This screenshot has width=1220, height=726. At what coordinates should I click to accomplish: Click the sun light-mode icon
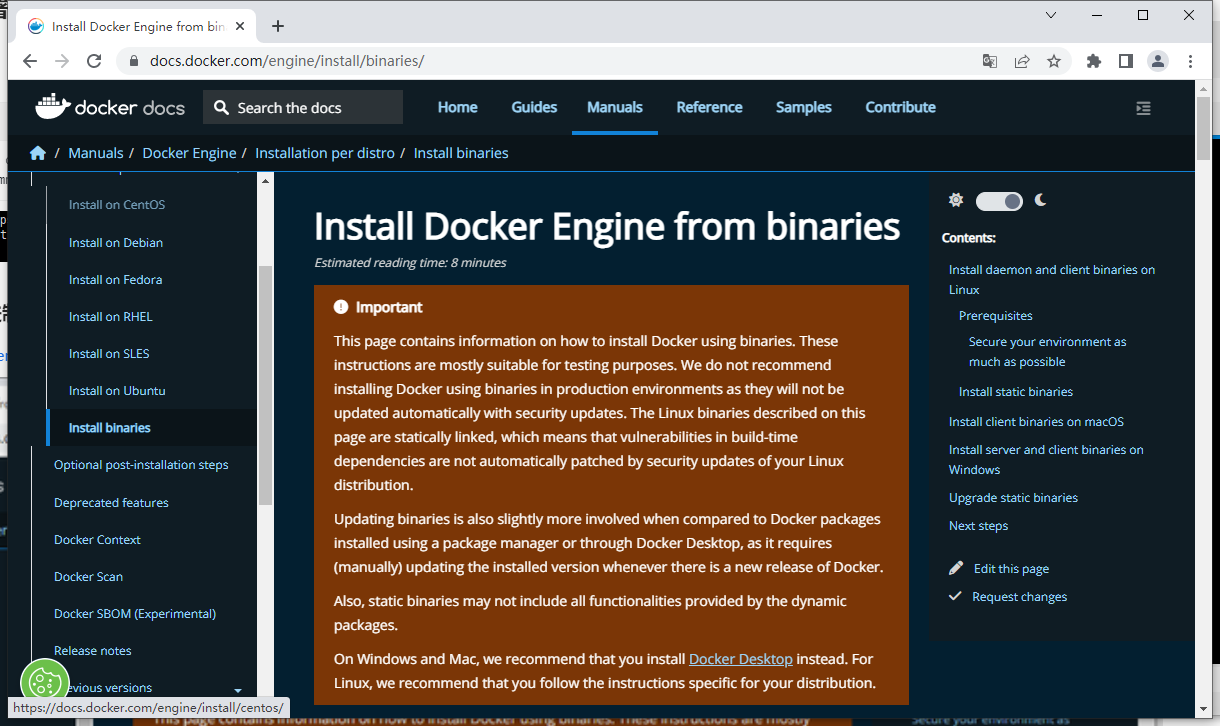tap(956, 200)
